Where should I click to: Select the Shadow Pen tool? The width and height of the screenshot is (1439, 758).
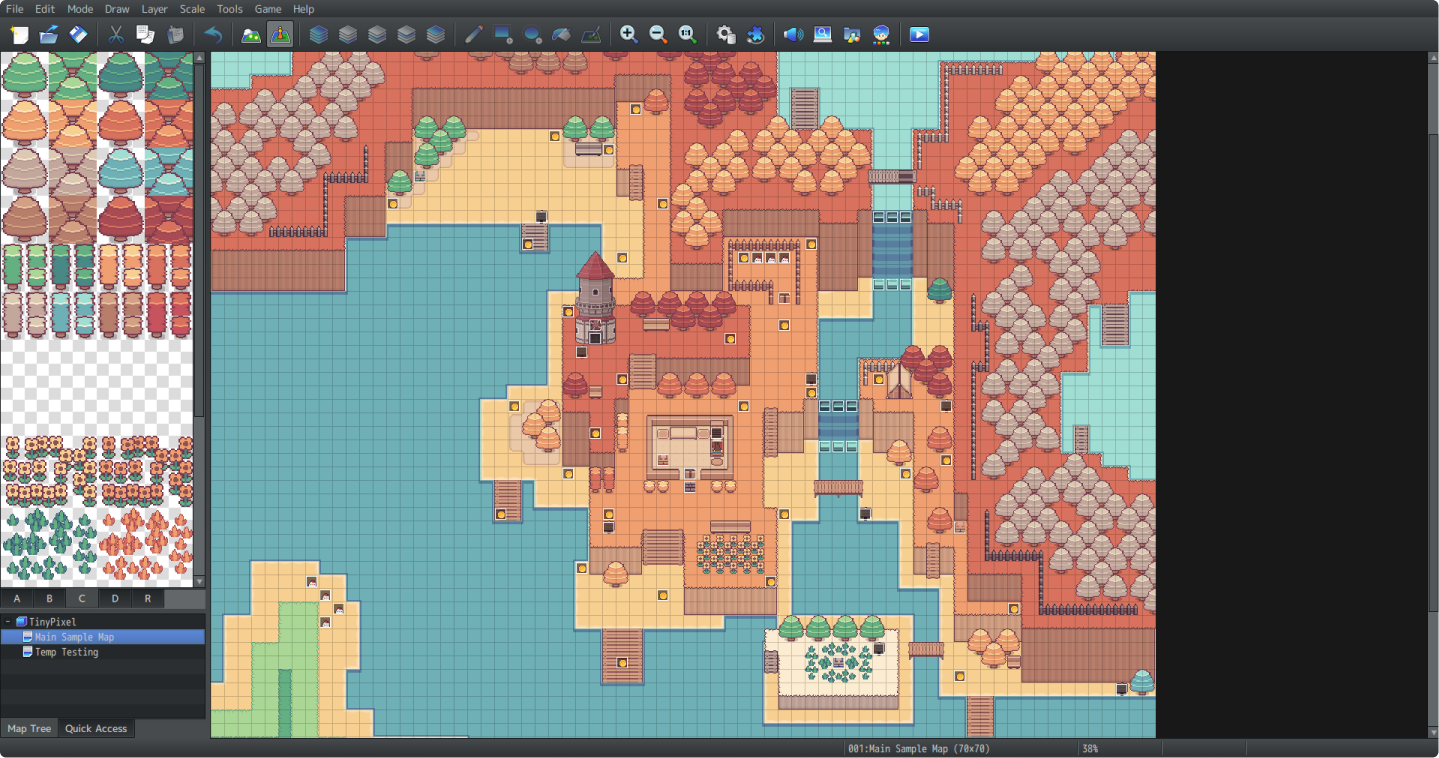(x=591, y=35)
